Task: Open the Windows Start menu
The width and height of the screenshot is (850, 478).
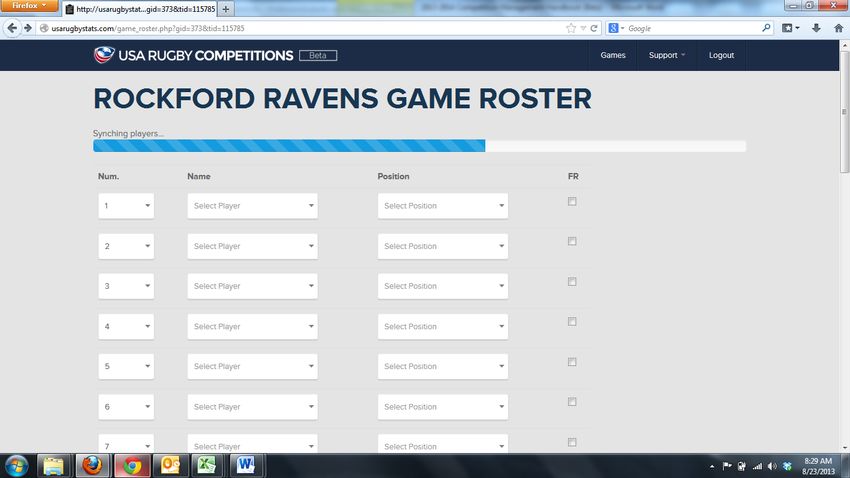Action: (16, 466)
